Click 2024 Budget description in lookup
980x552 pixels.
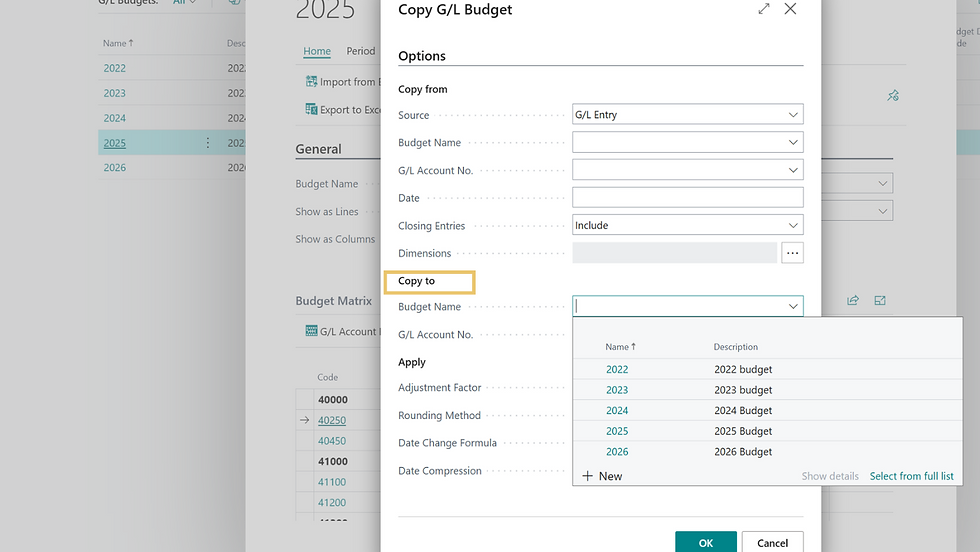click(743, 411)
